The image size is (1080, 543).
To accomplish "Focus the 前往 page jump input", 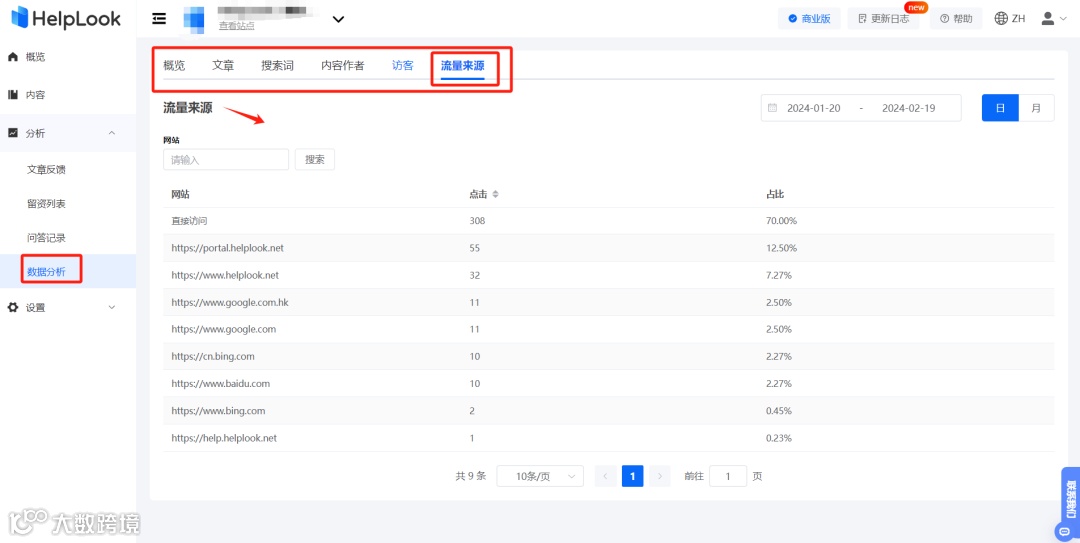I will tap(728, 476).
